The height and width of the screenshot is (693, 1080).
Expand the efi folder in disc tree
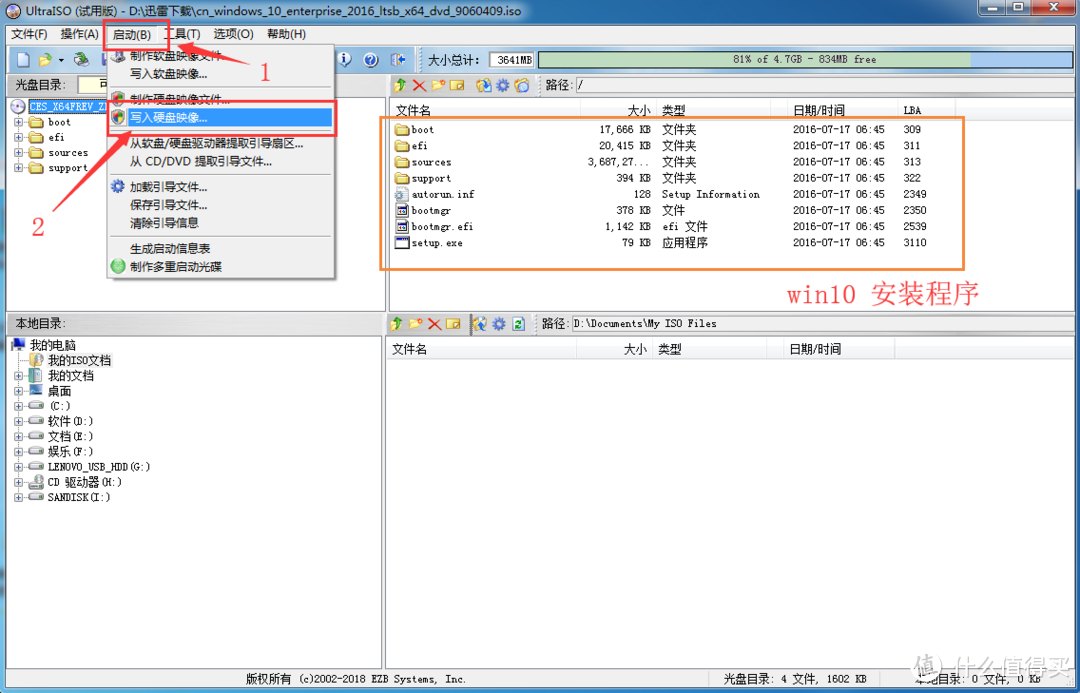coord(19,138)
